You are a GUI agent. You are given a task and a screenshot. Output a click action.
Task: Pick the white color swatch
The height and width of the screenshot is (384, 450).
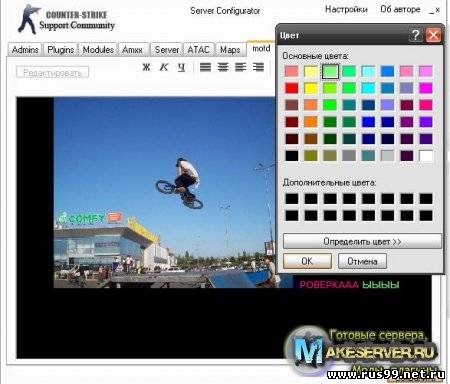426,156
